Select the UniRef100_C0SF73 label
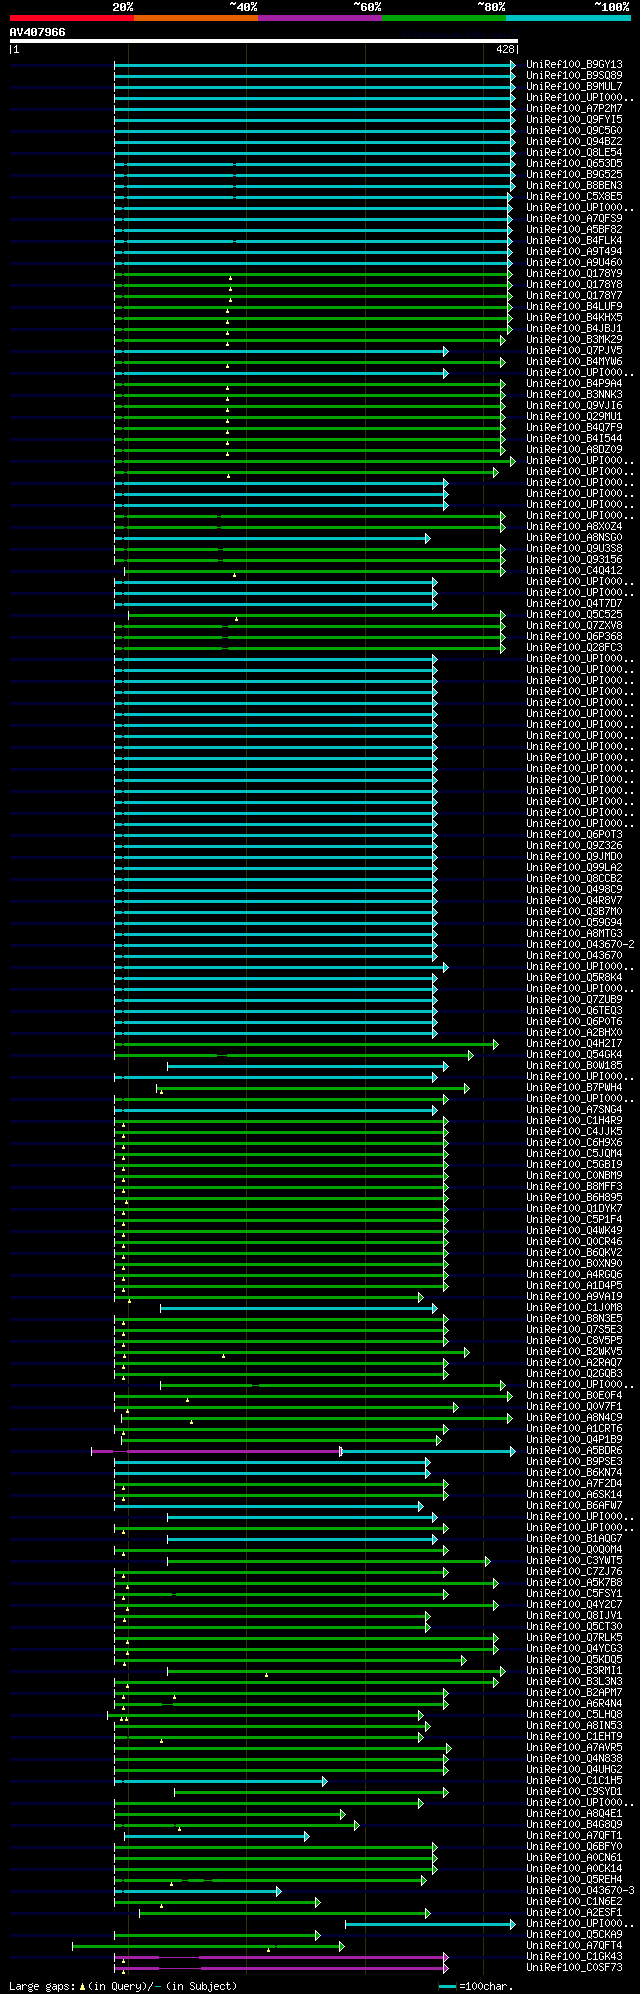 pos(574,1968)
